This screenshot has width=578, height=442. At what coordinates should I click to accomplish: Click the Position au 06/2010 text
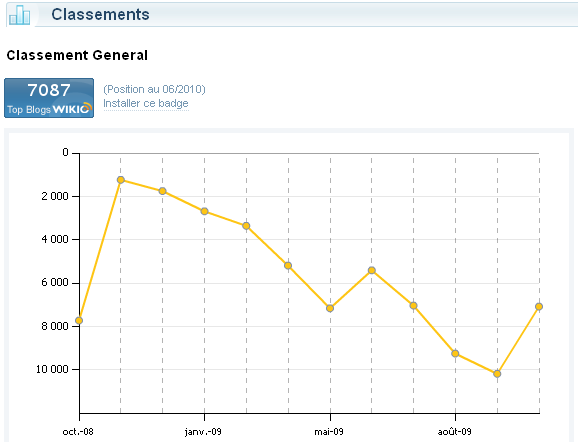click(154, 89)
